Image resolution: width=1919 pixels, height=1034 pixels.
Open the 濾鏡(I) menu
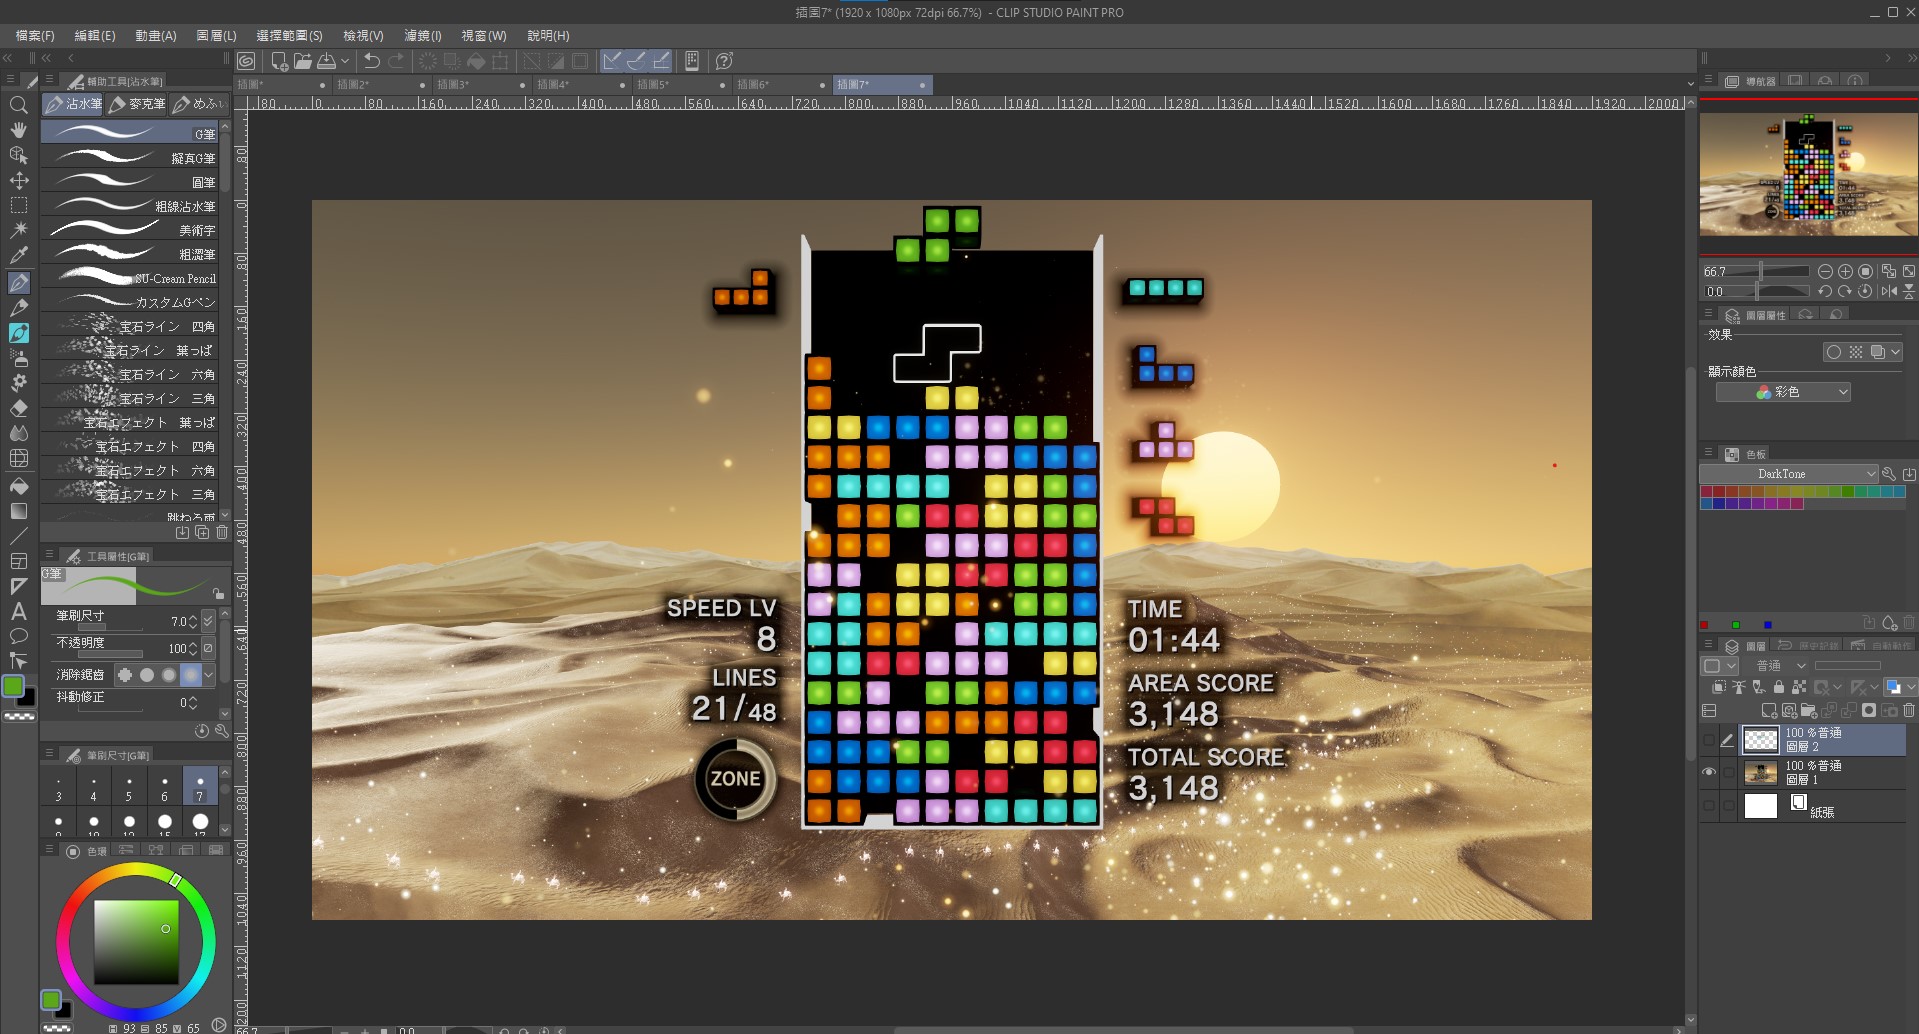click(422, 35)
